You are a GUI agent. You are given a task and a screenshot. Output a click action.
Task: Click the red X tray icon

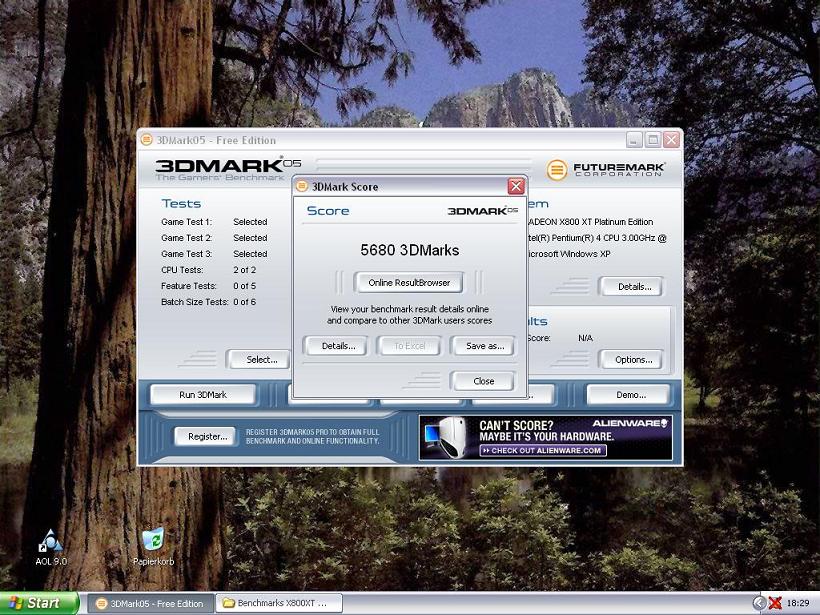coord(775,603)
